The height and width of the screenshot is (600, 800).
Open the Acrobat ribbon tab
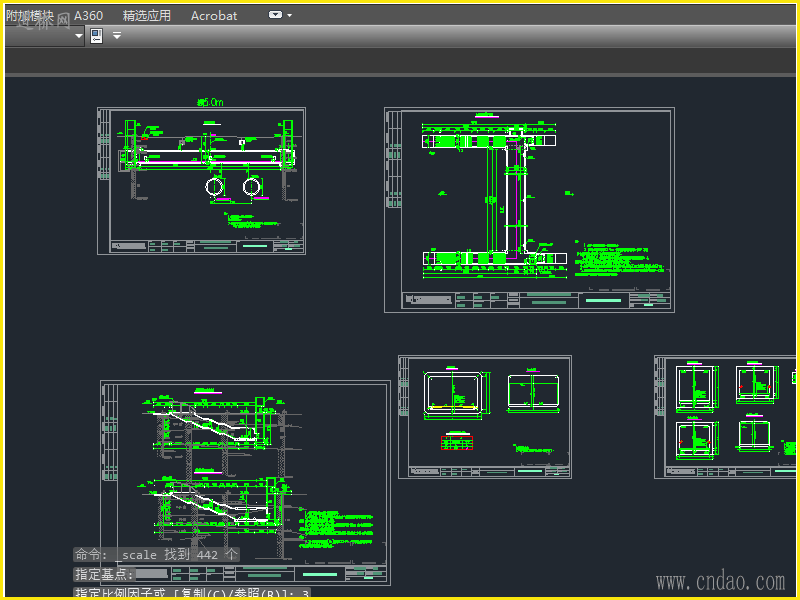pyautogui.click(x=214, y=16)
